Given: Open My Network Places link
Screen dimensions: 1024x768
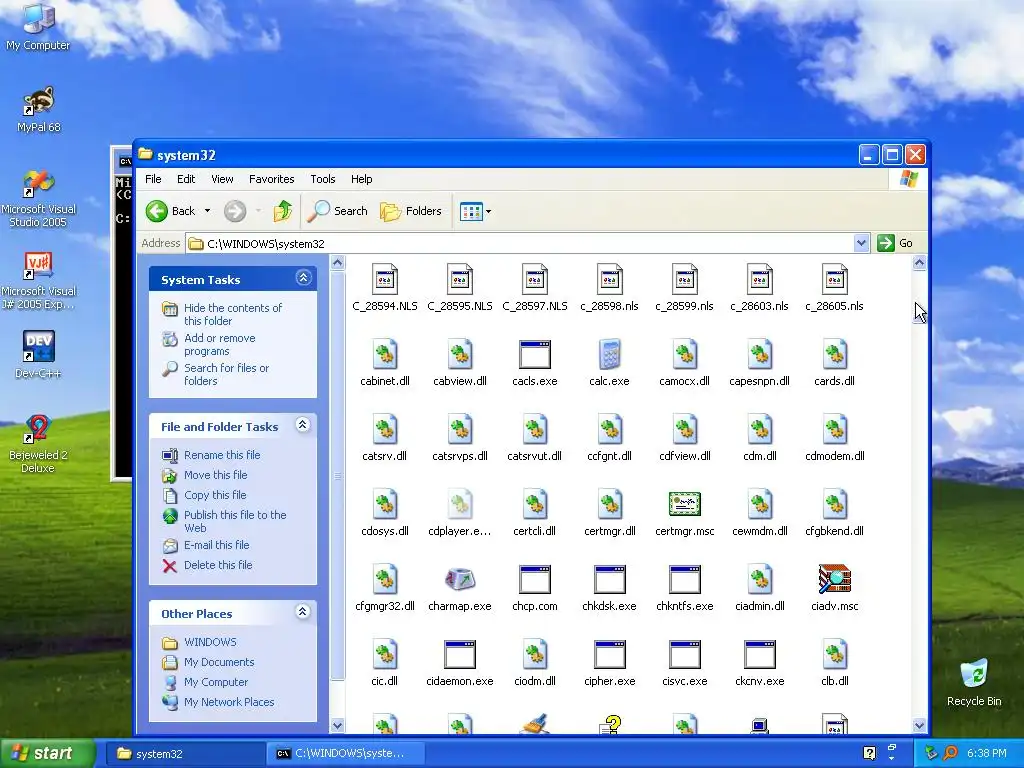Looking at the screenshot, I should click(229, 702).
